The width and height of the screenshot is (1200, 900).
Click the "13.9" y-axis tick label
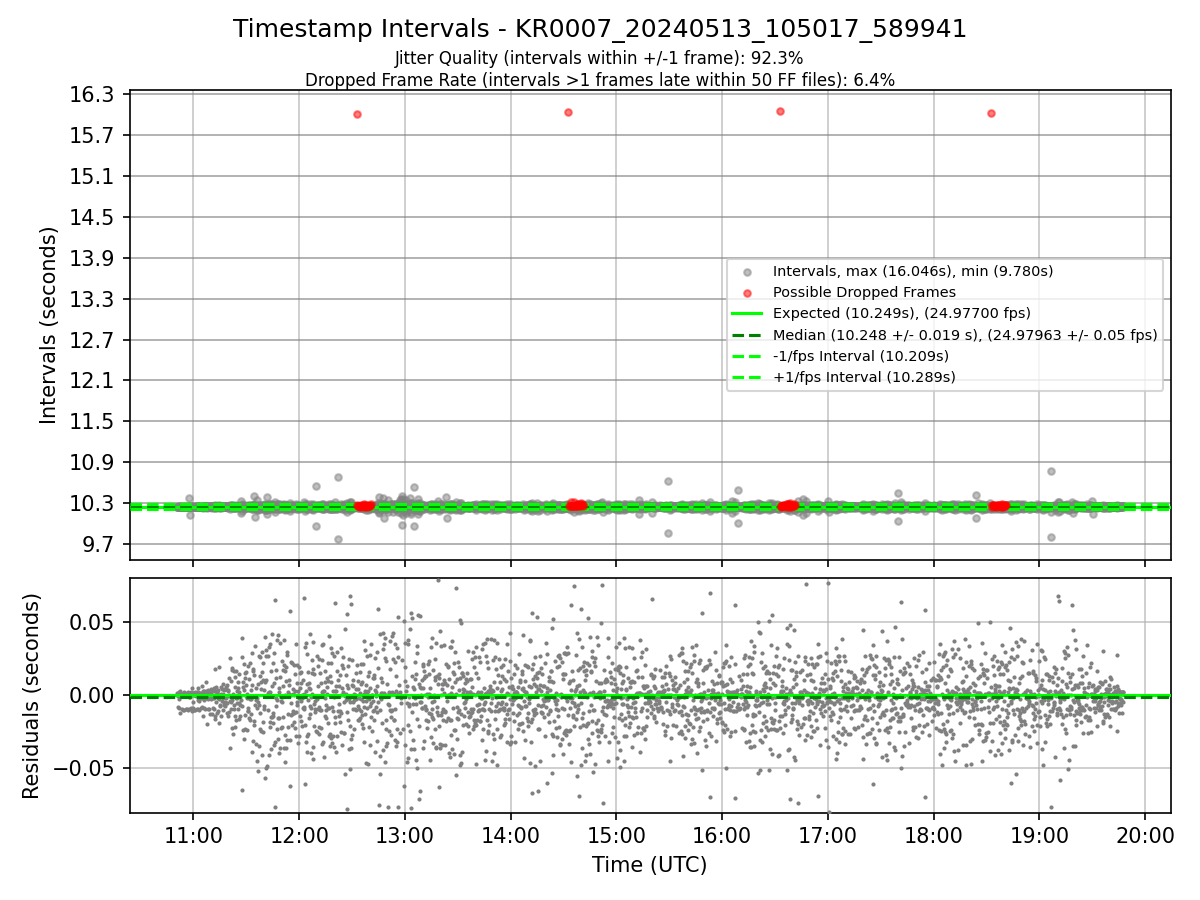click(94, 259)
